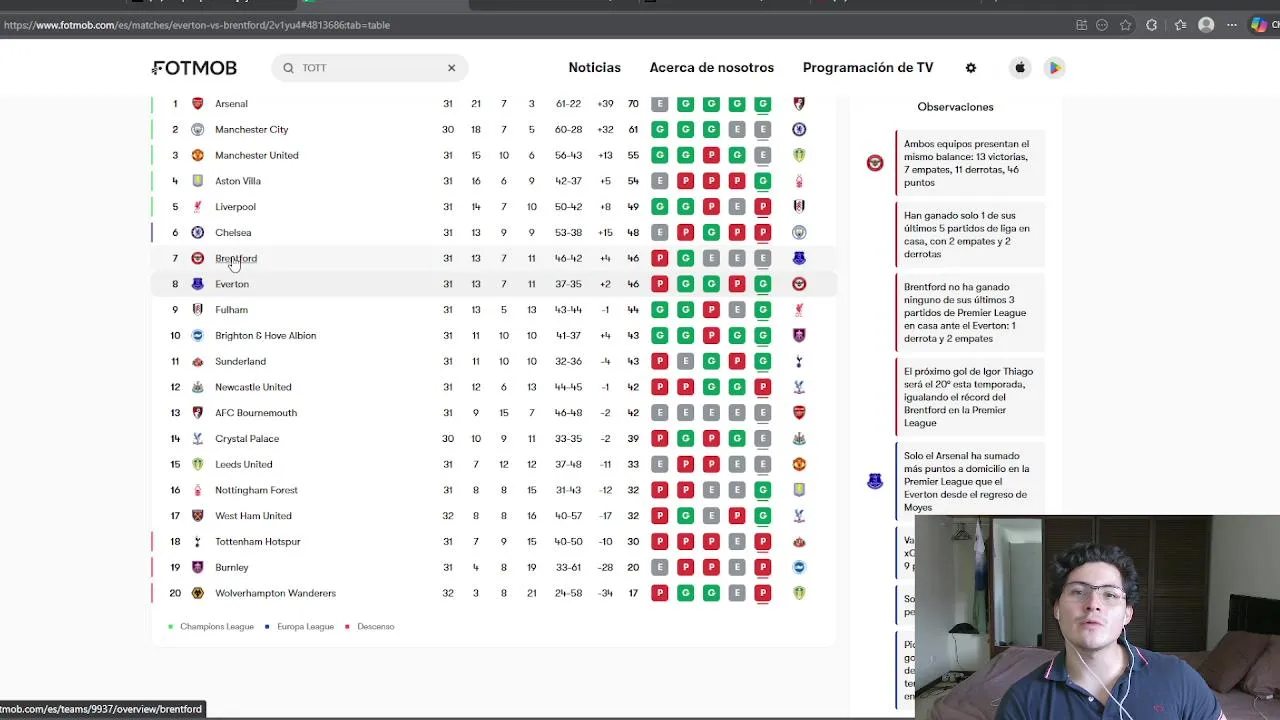This screenshot has width=1280, height=720.
Task: Click the Europa League legend label
Action: (305, 627)
